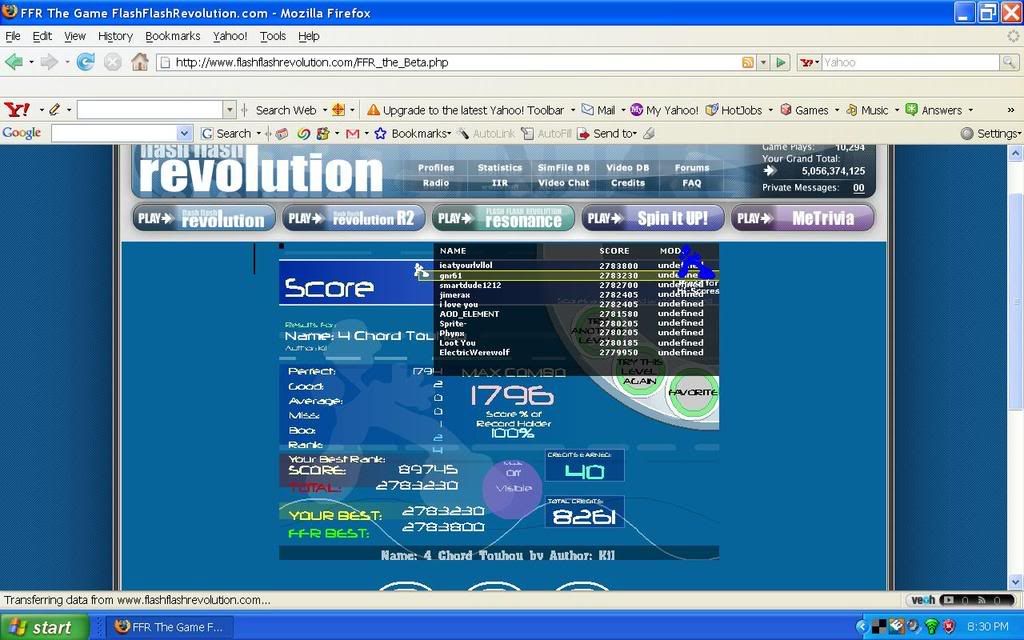Expand the address bar URL history dropdown

pyautogui.click(x=764, y=62)
